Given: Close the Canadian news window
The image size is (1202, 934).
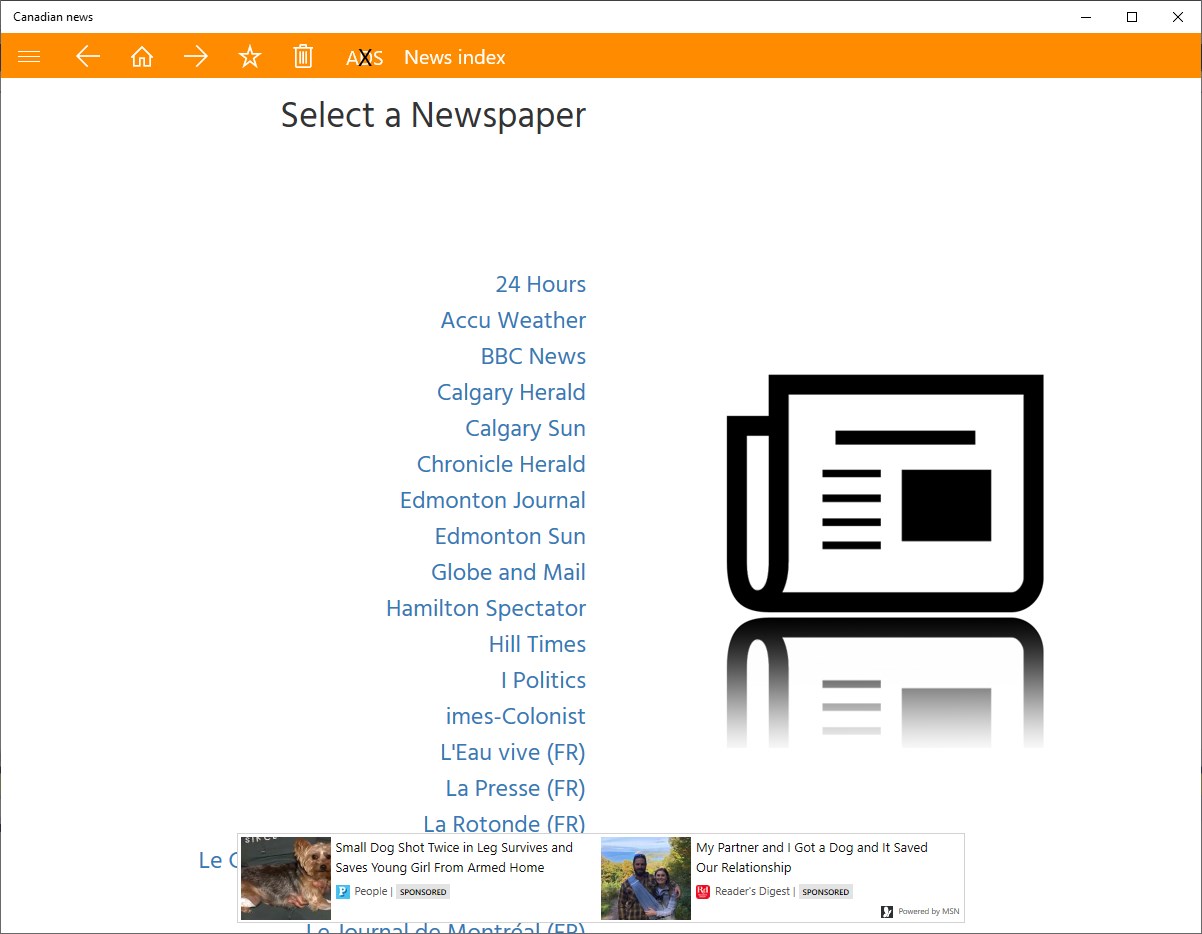Looking at the screenshot, I should 1178,17.
